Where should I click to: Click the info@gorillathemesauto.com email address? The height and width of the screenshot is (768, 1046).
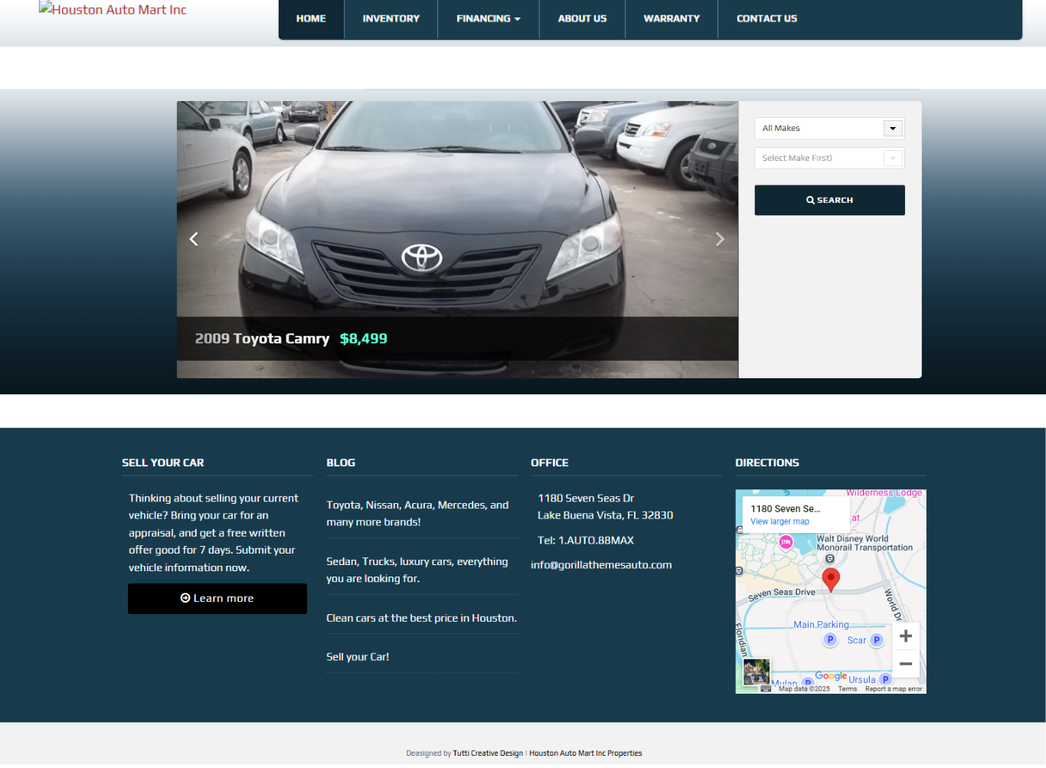coord(601,565)
